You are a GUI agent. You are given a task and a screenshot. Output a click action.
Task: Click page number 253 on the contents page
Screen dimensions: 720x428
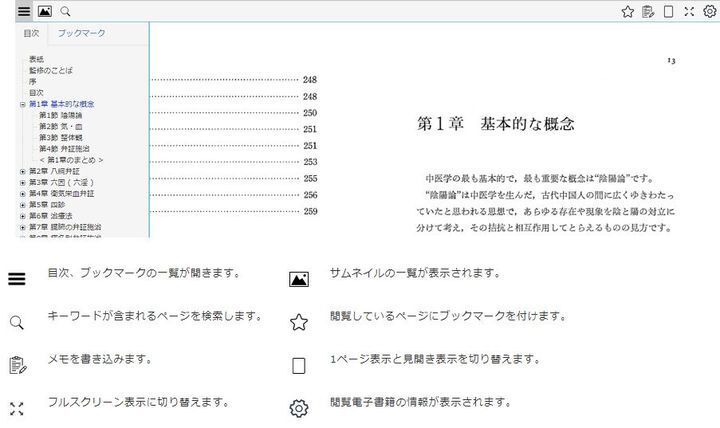(310, 162)
